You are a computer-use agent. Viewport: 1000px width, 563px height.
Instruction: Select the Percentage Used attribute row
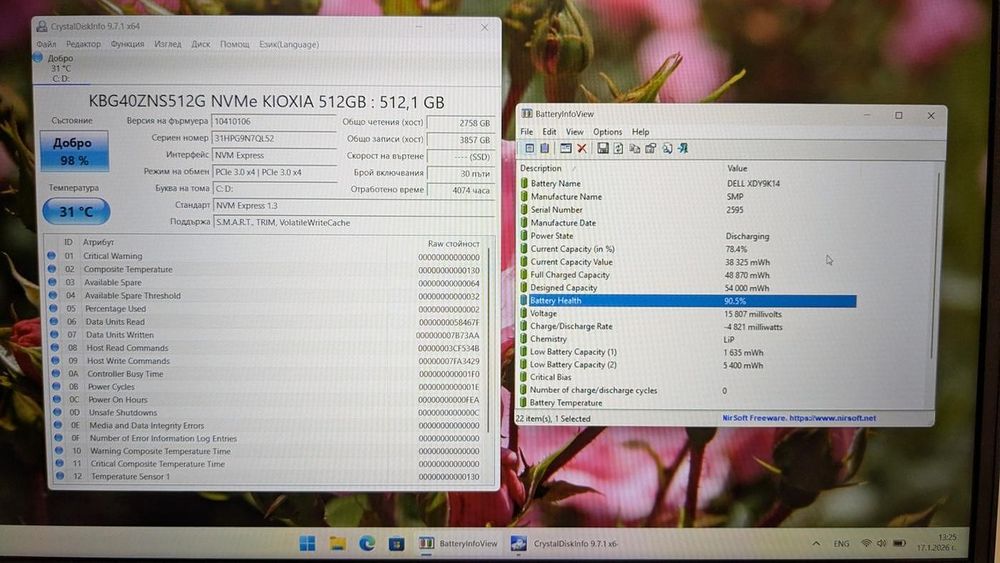tap(265, 309)
